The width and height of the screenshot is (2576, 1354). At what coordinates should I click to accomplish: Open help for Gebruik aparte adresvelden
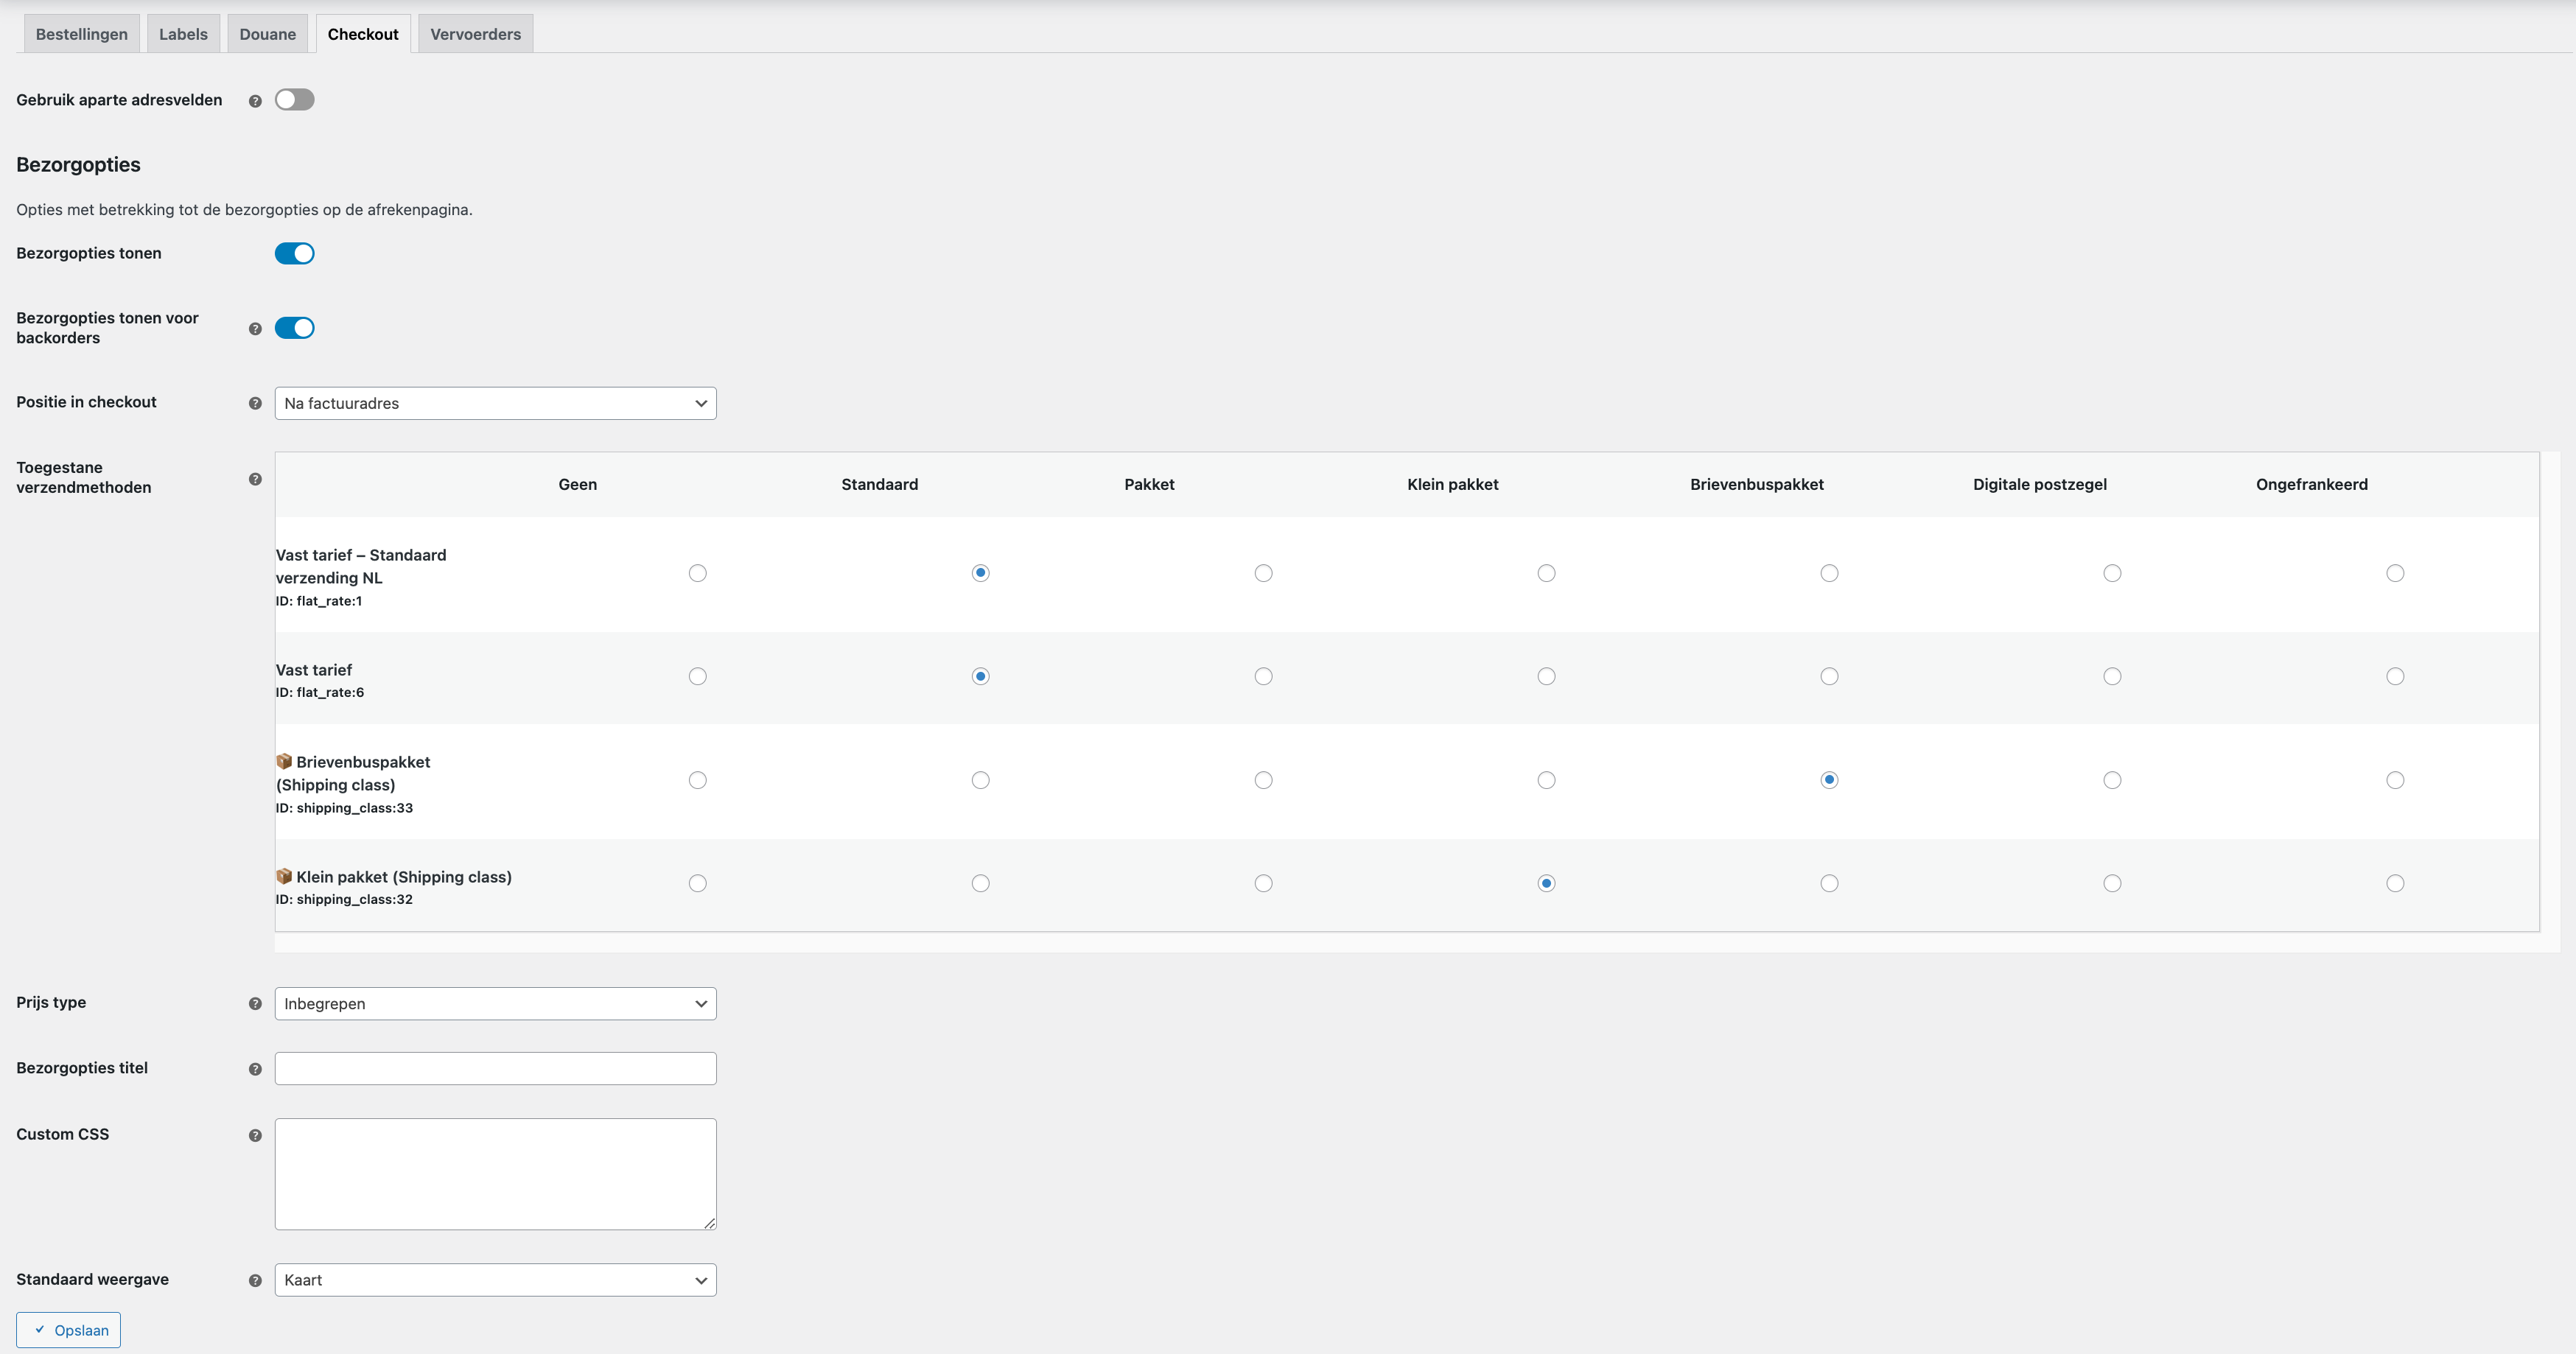click(255, 100)
